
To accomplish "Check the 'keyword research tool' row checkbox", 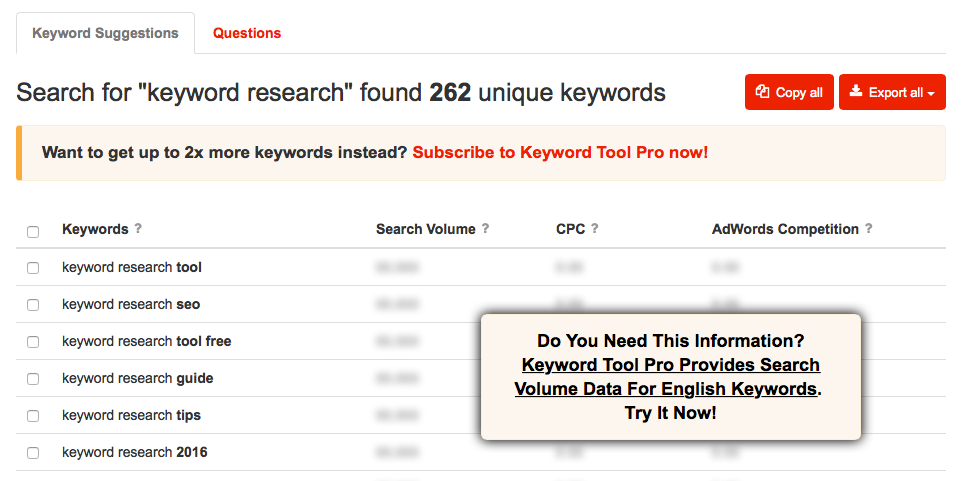I will (33, 268).
